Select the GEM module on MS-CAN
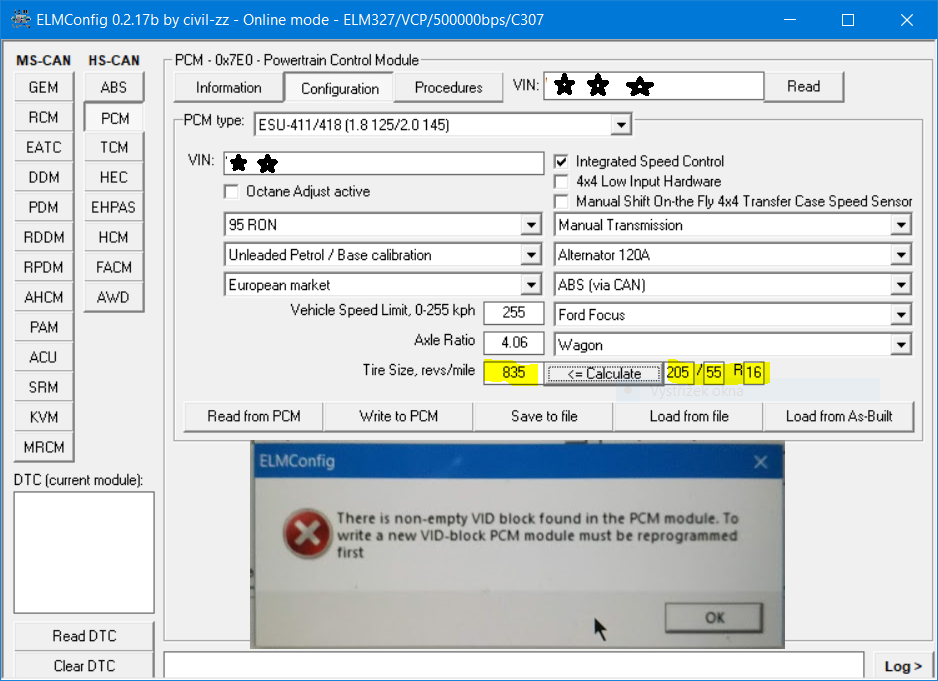938x681 pixels. pyautogui.click(x=43, y=88)
